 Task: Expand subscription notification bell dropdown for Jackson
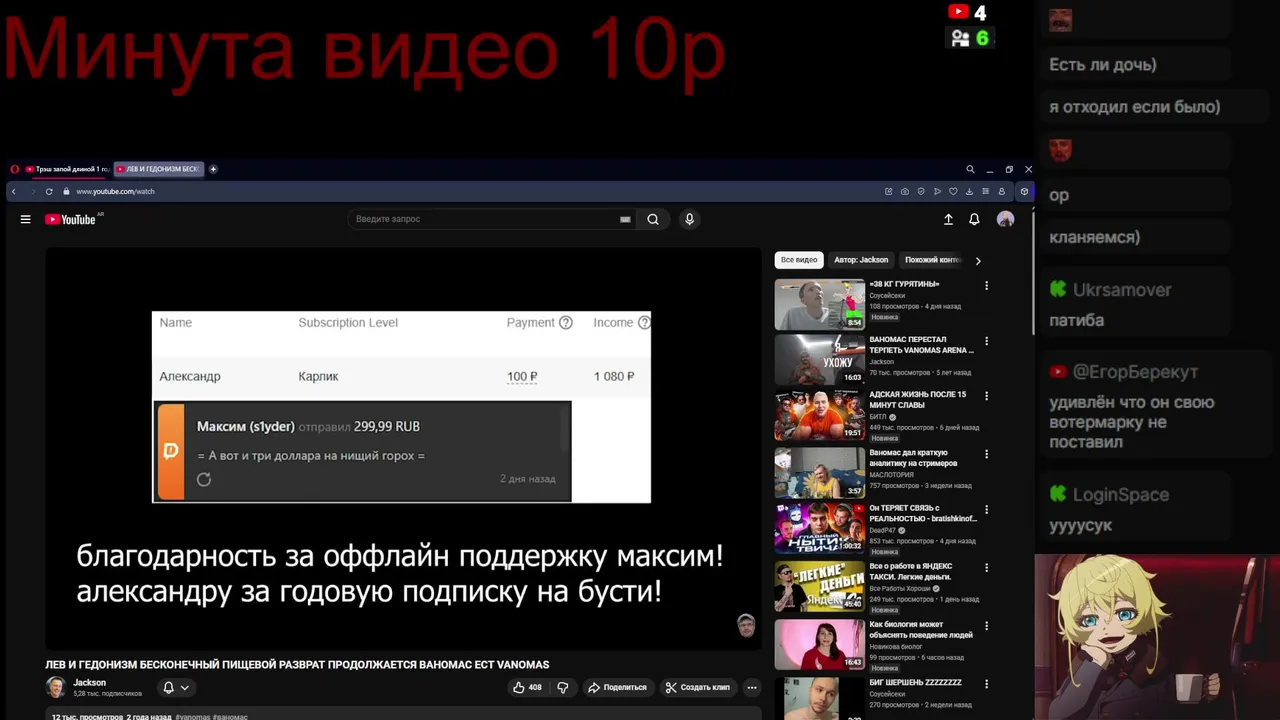176,687
